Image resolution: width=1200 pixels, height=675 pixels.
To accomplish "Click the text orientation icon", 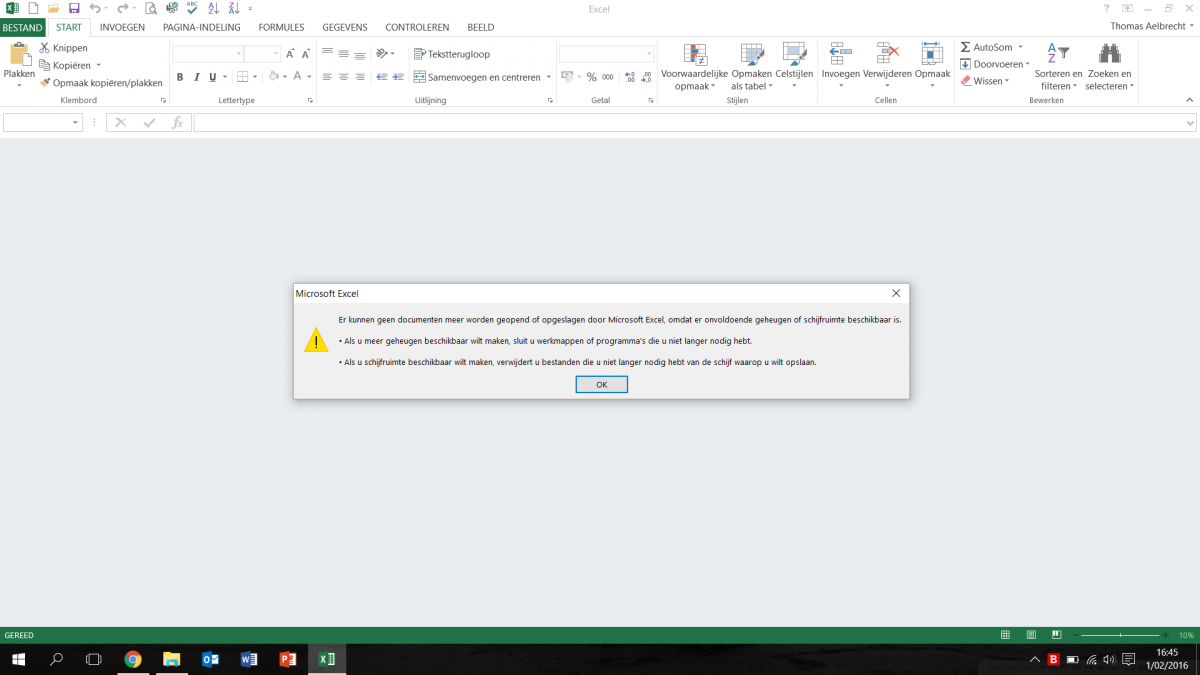I will tap(382, 53).
